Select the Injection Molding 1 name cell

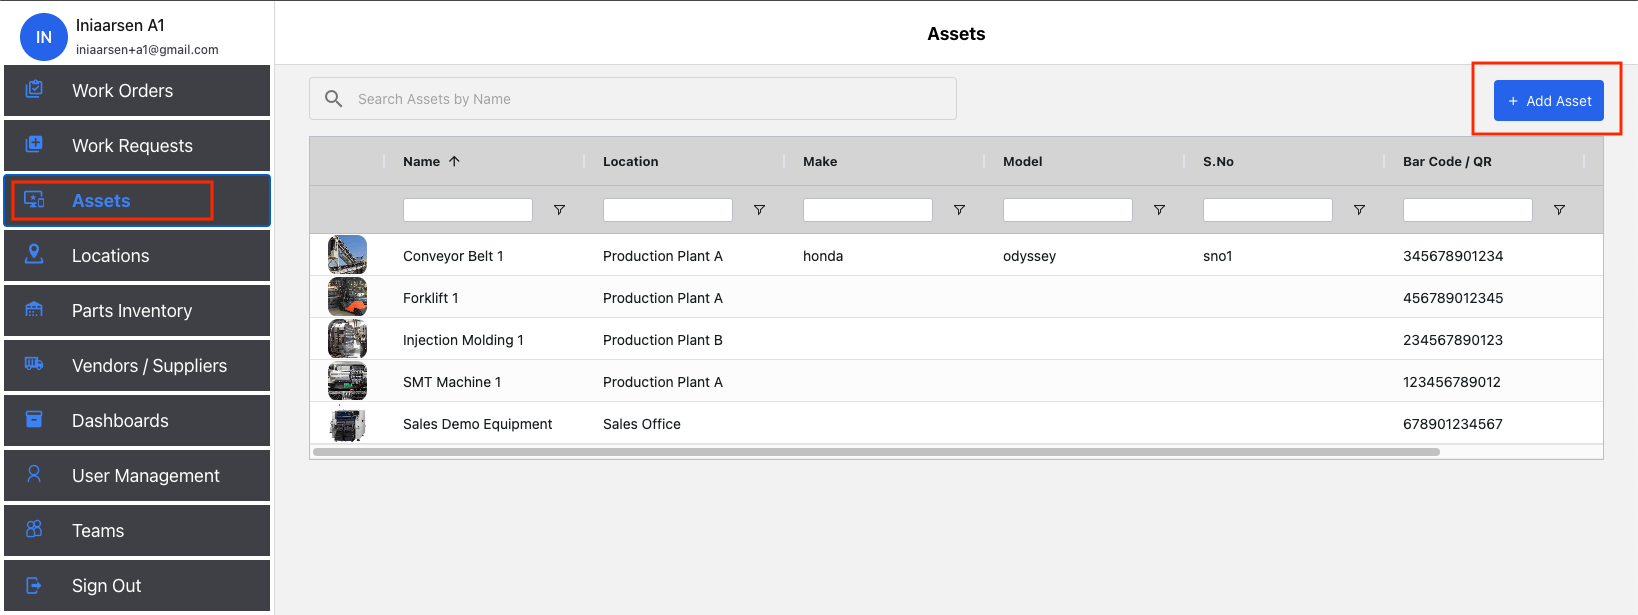click(x=463, y=340)
